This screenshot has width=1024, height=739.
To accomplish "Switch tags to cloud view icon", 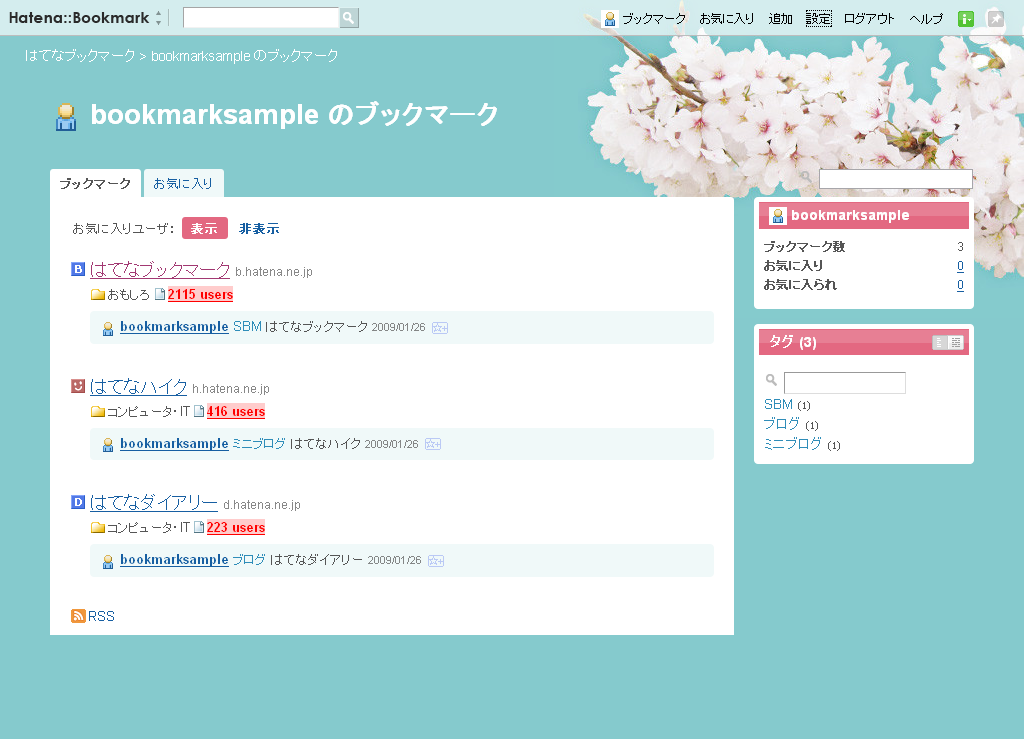I will pyautogui.click(x=955, y=342).
